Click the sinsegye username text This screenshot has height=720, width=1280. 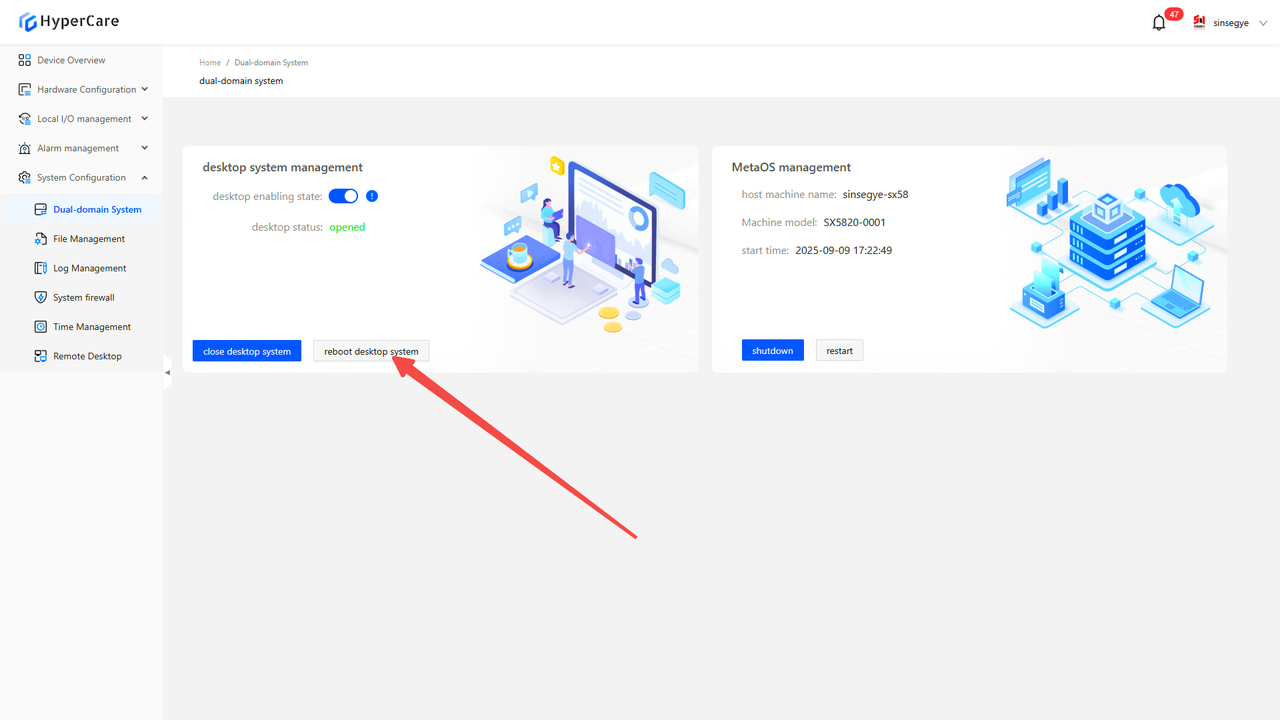pos(1231,23)
